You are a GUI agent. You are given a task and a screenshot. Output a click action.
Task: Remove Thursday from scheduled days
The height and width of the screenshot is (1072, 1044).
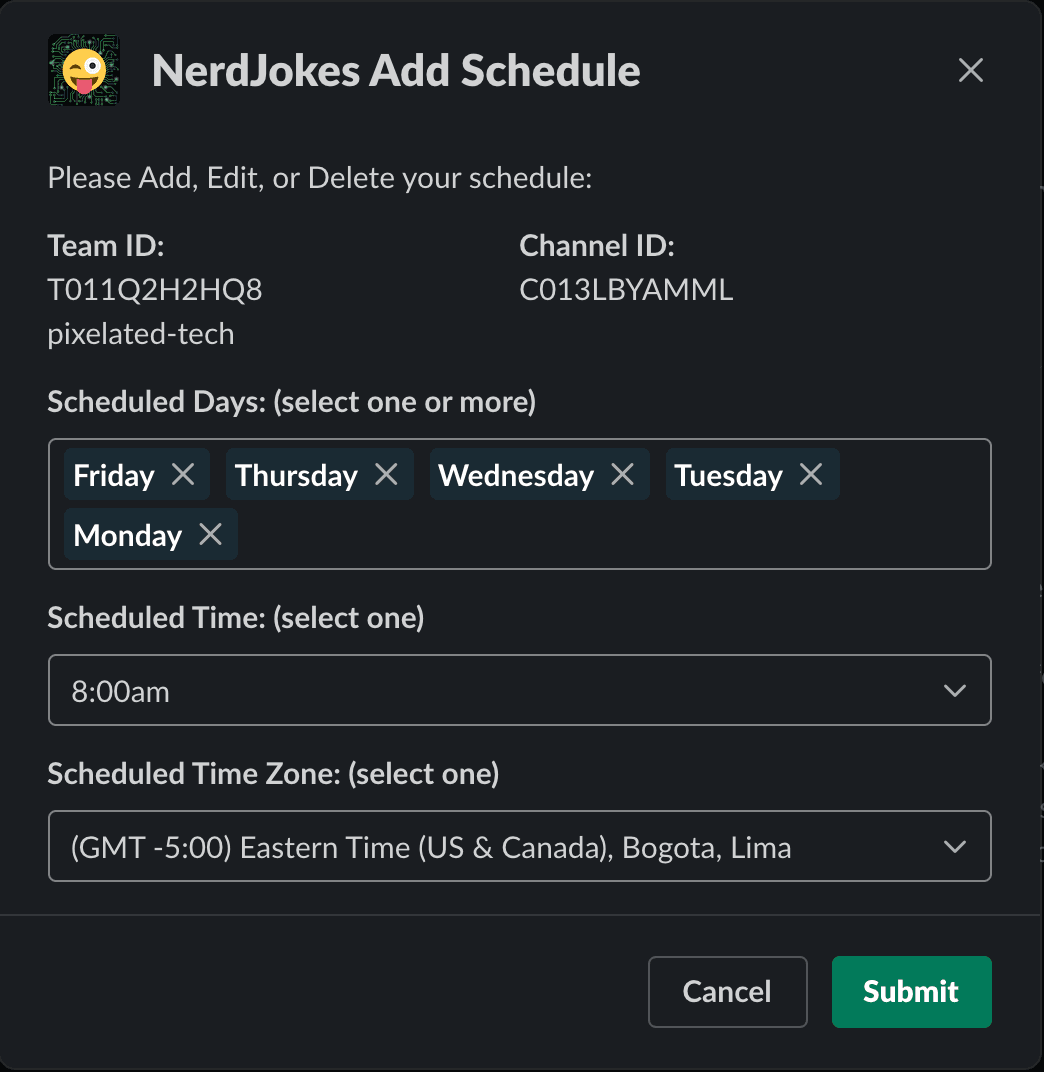[386, 475]
